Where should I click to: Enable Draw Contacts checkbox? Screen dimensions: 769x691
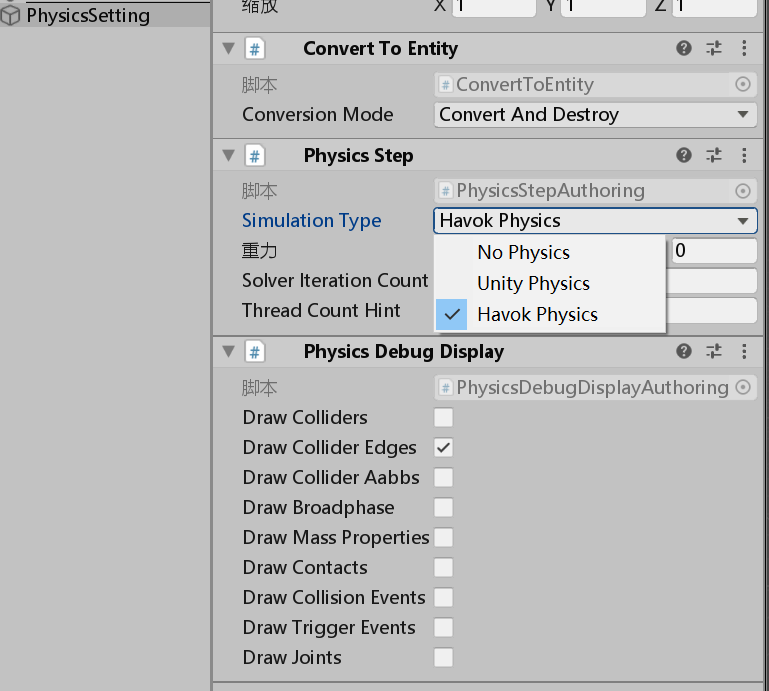point(443,567)
